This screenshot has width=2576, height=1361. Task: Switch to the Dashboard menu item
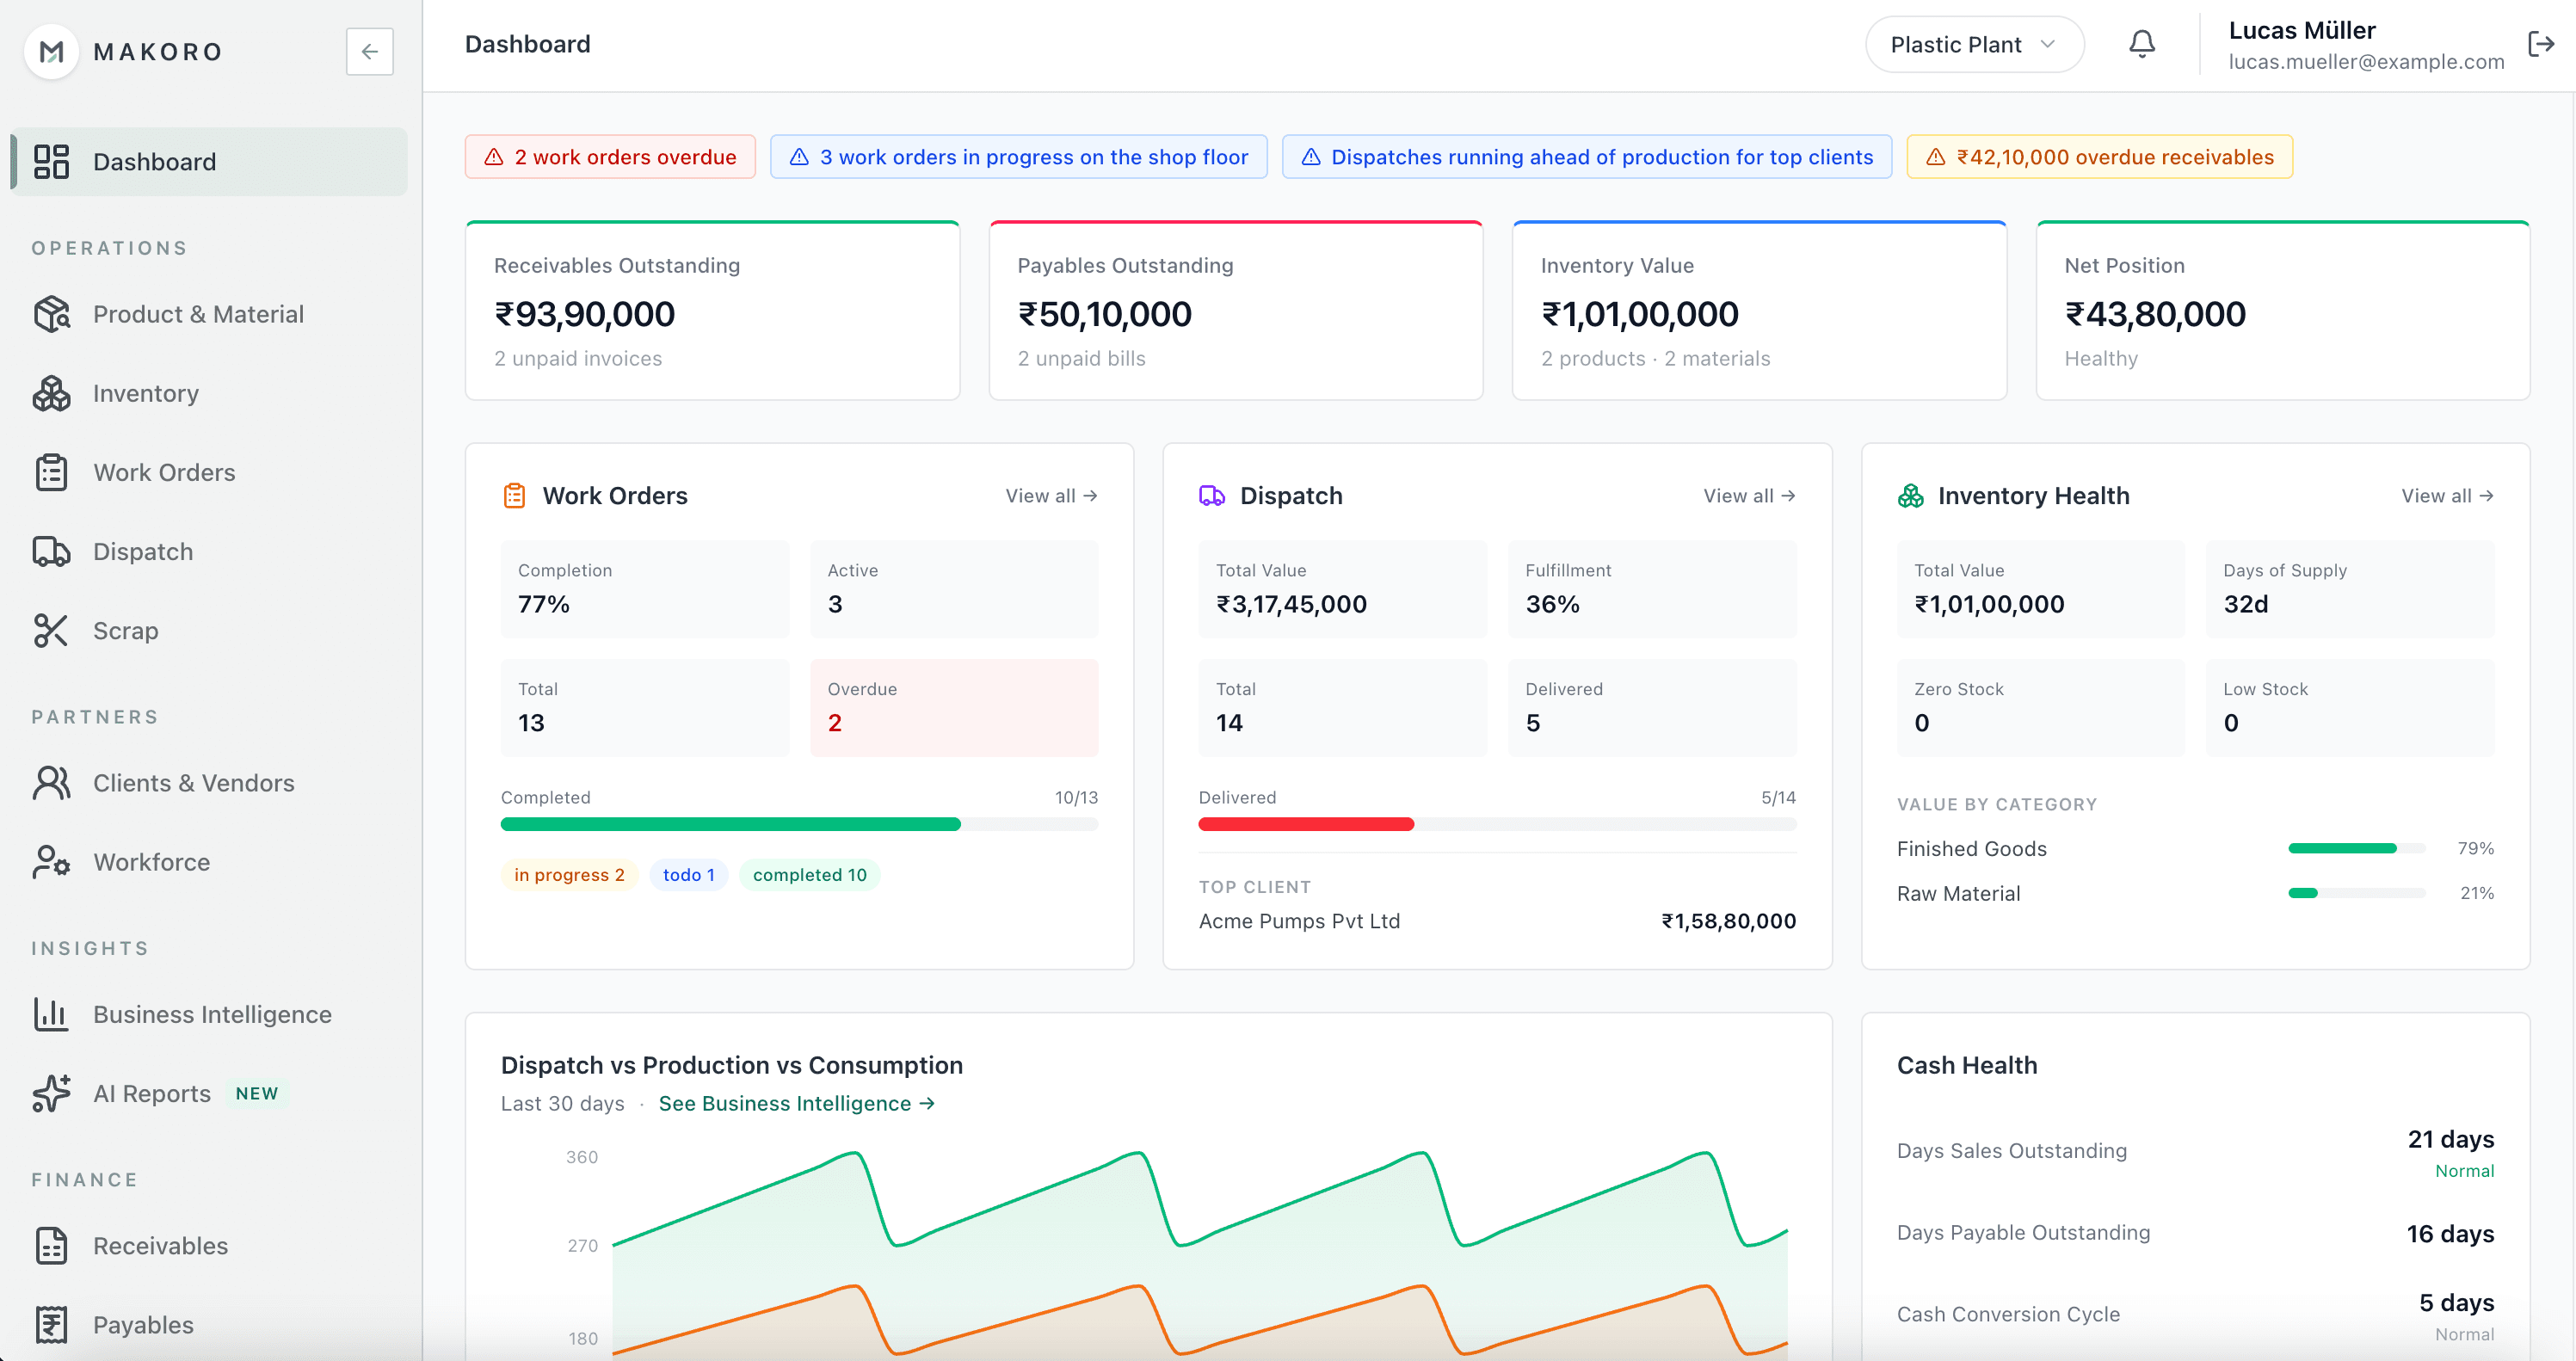point(155,161)
